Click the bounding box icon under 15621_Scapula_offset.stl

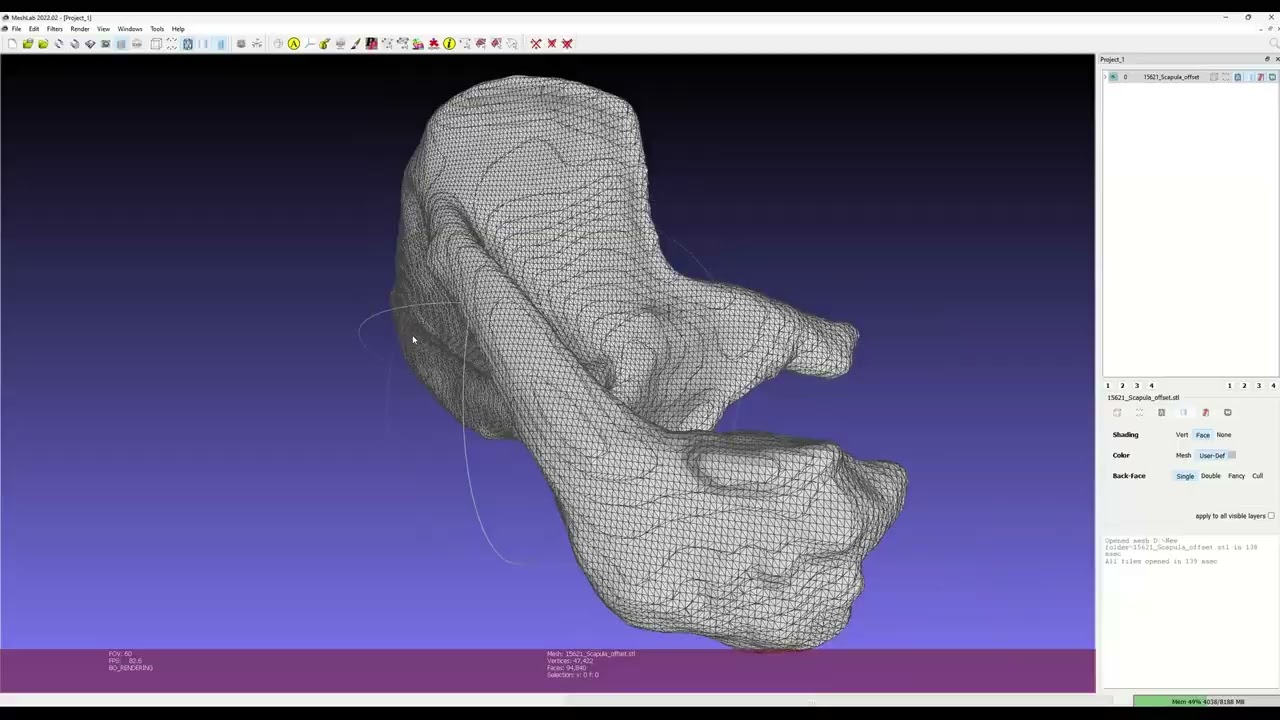point(1117,412)
